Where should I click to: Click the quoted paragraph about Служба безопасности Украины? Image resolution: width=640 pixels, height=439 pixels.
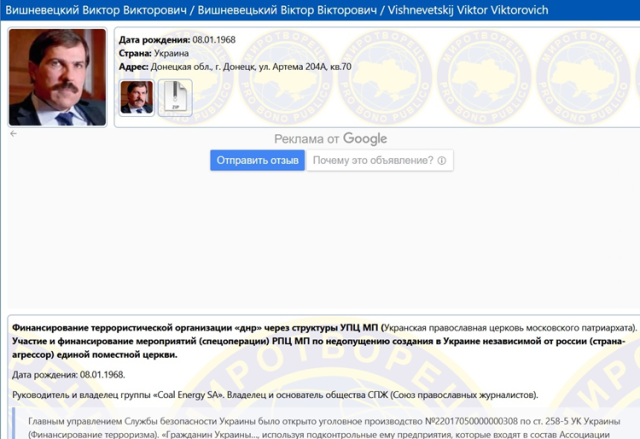click(x=320, y=427)
